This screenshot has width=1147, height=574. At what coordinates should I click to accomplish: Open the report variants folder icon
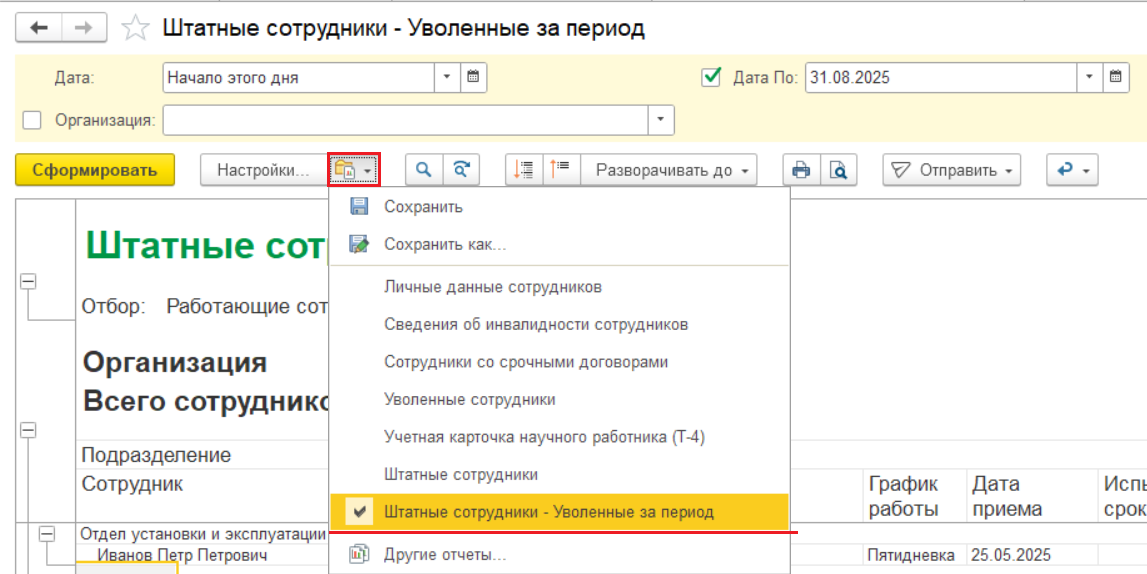[x=354, y=170]
